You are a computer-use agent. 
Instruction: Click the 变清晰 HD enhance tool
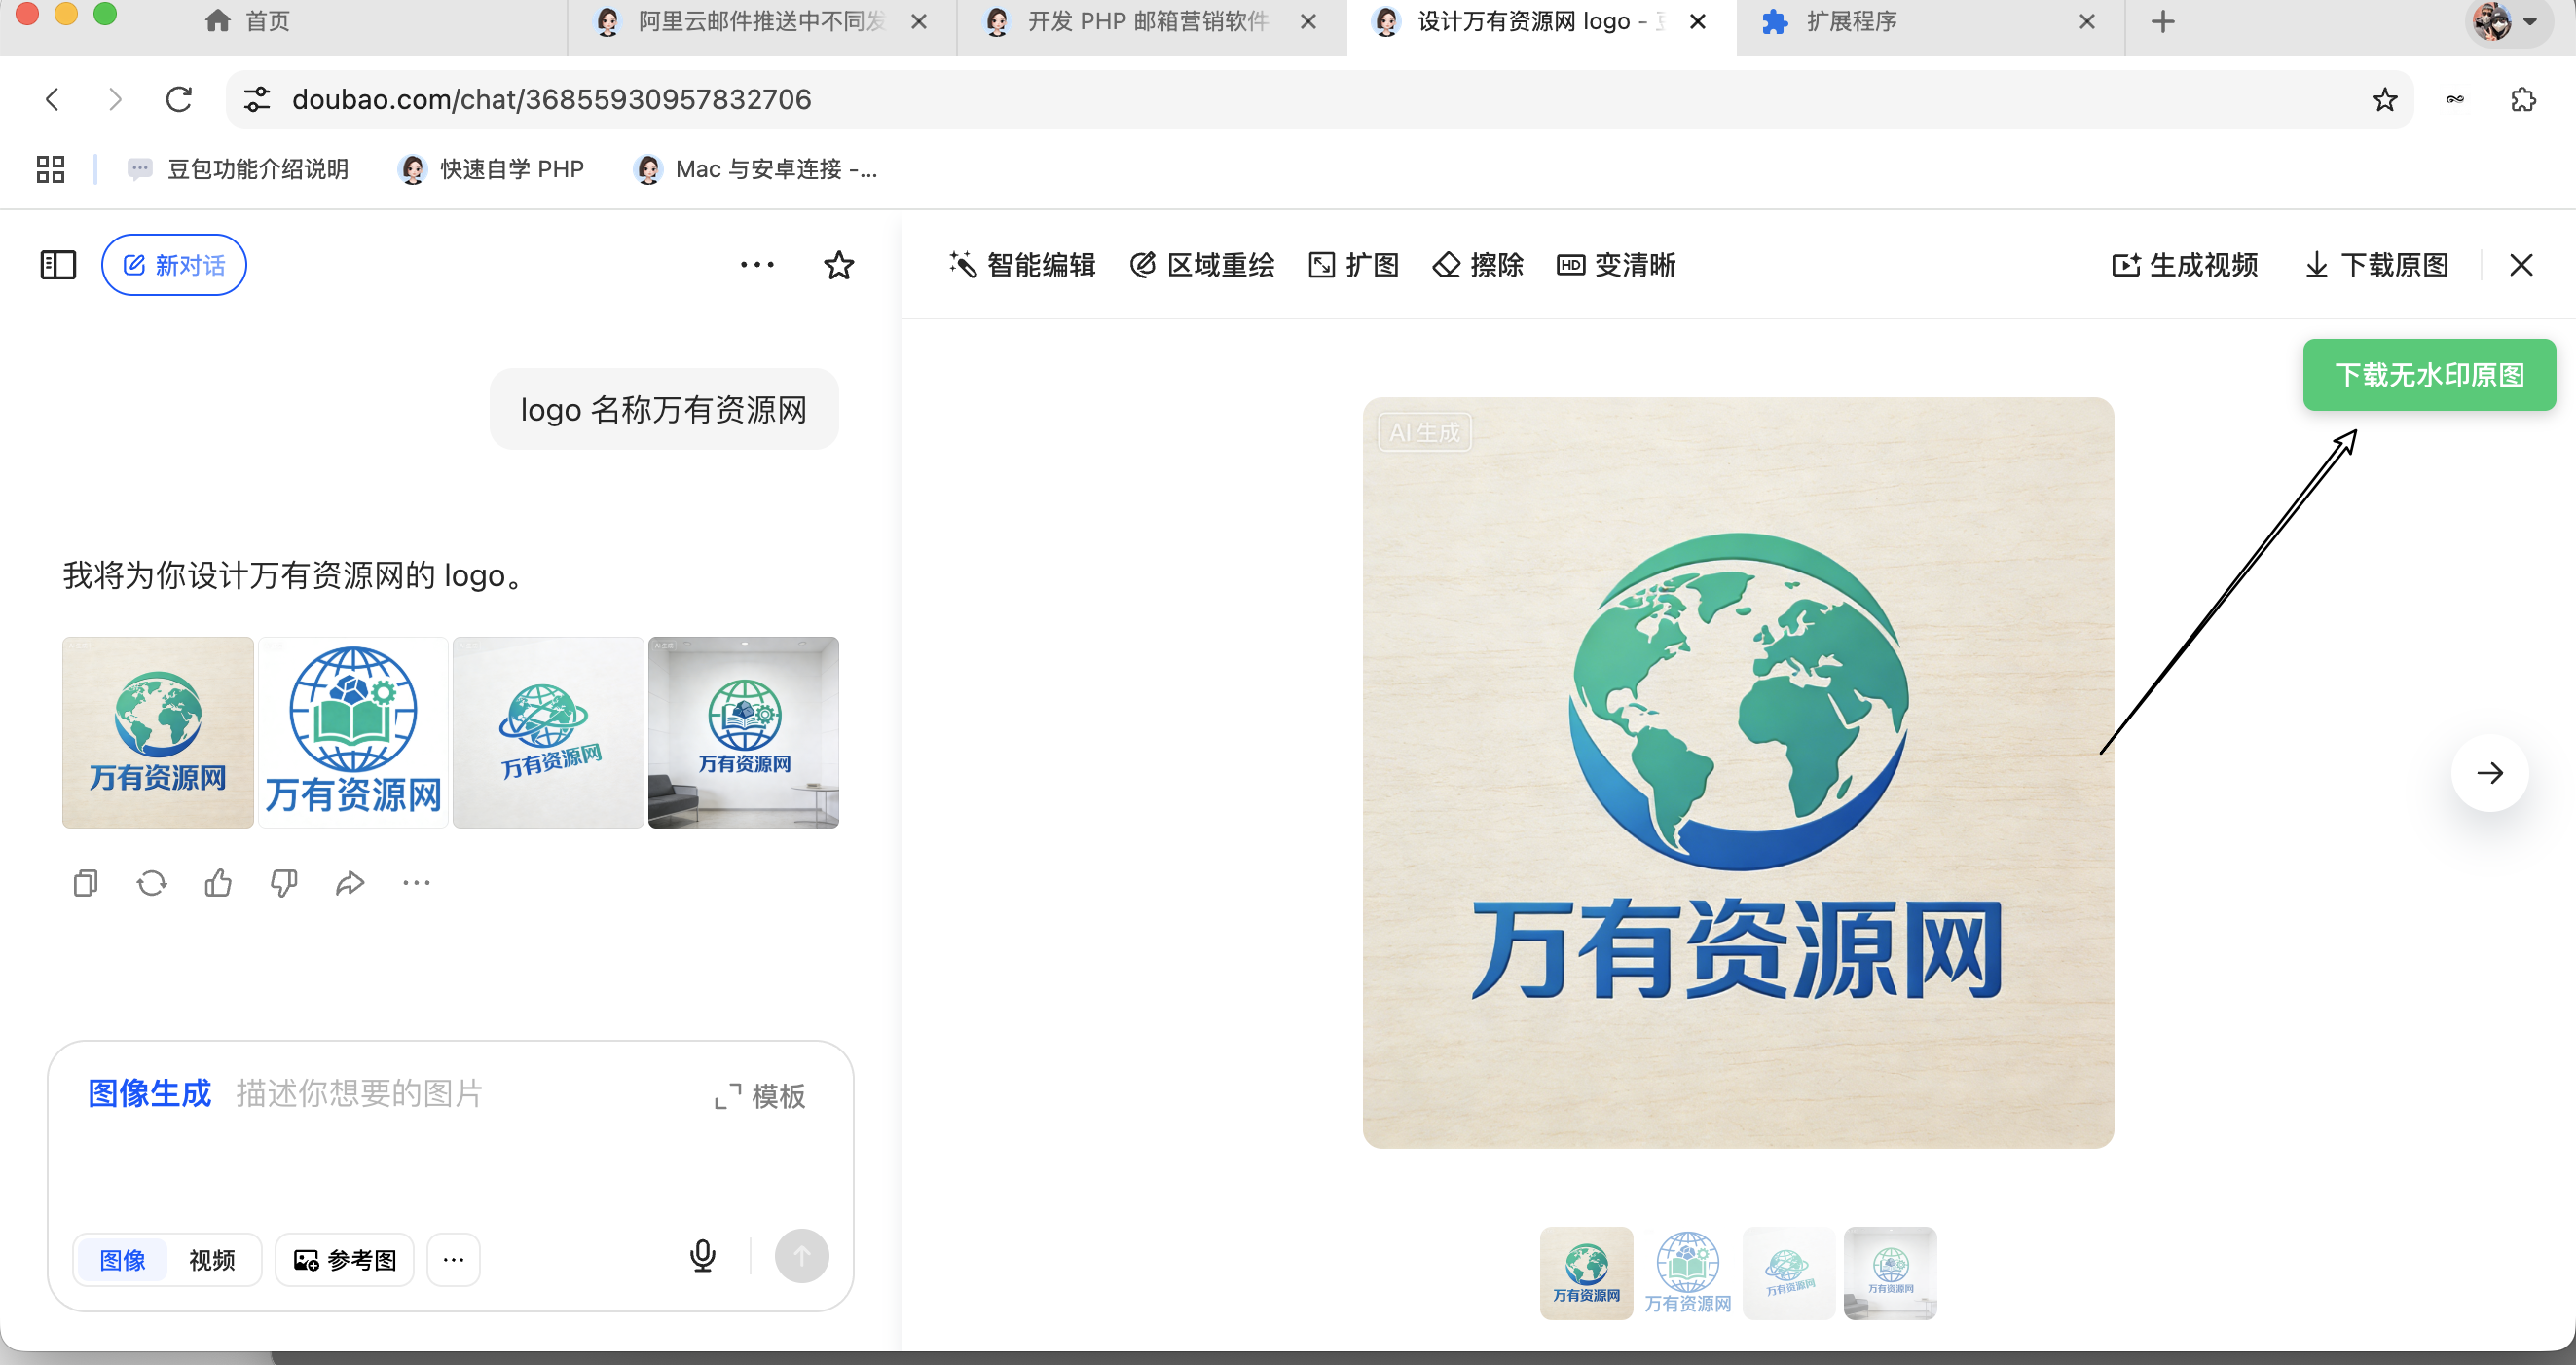pyautogui.click(x=1616, y=265)
